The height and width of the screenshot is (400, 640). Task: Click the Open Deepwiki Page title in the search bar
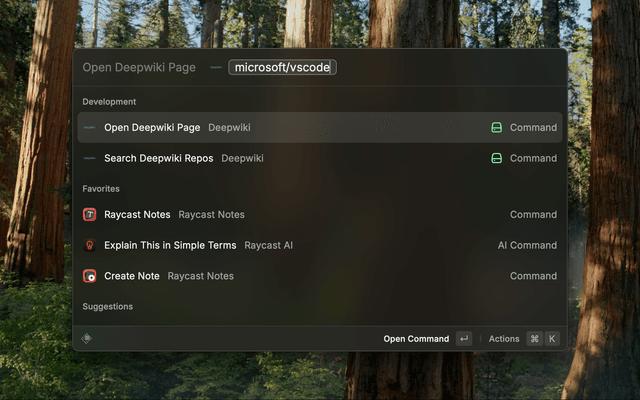point(139,67)
